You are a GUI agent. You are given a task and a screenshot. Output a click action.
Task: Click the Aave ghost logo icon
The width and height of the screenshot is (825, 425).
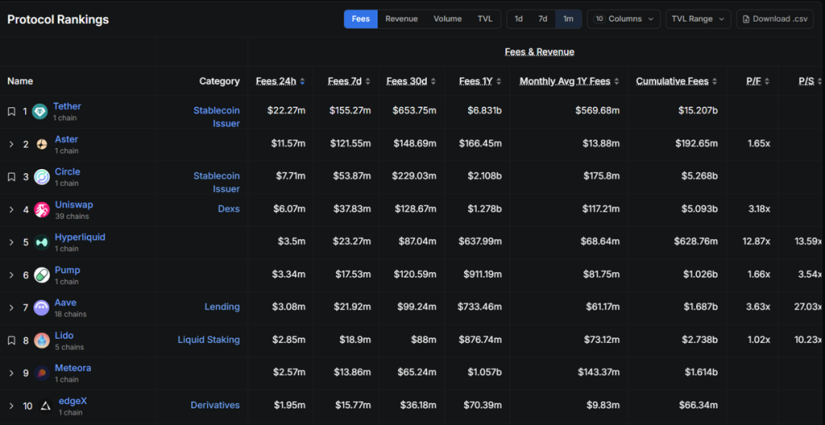click(42, 308)
